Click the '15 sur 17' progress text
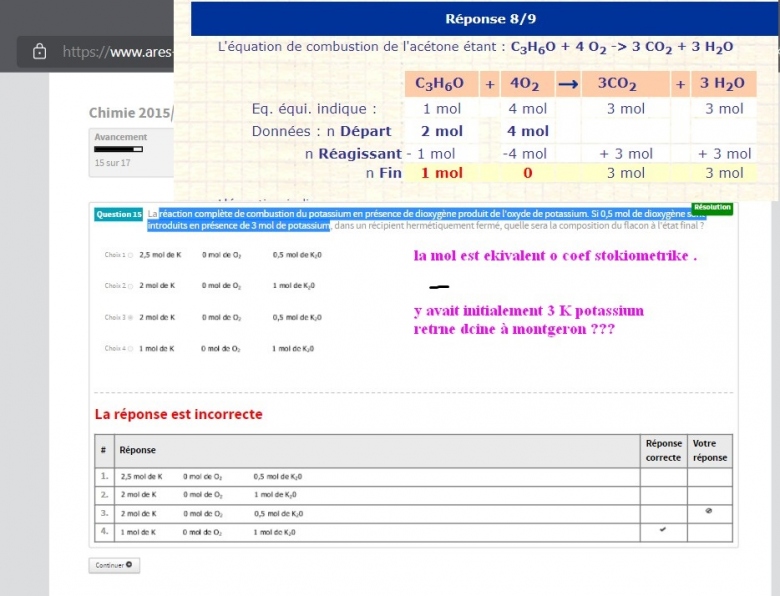Screen dimensions: 780x596 [x=112, y=163]
